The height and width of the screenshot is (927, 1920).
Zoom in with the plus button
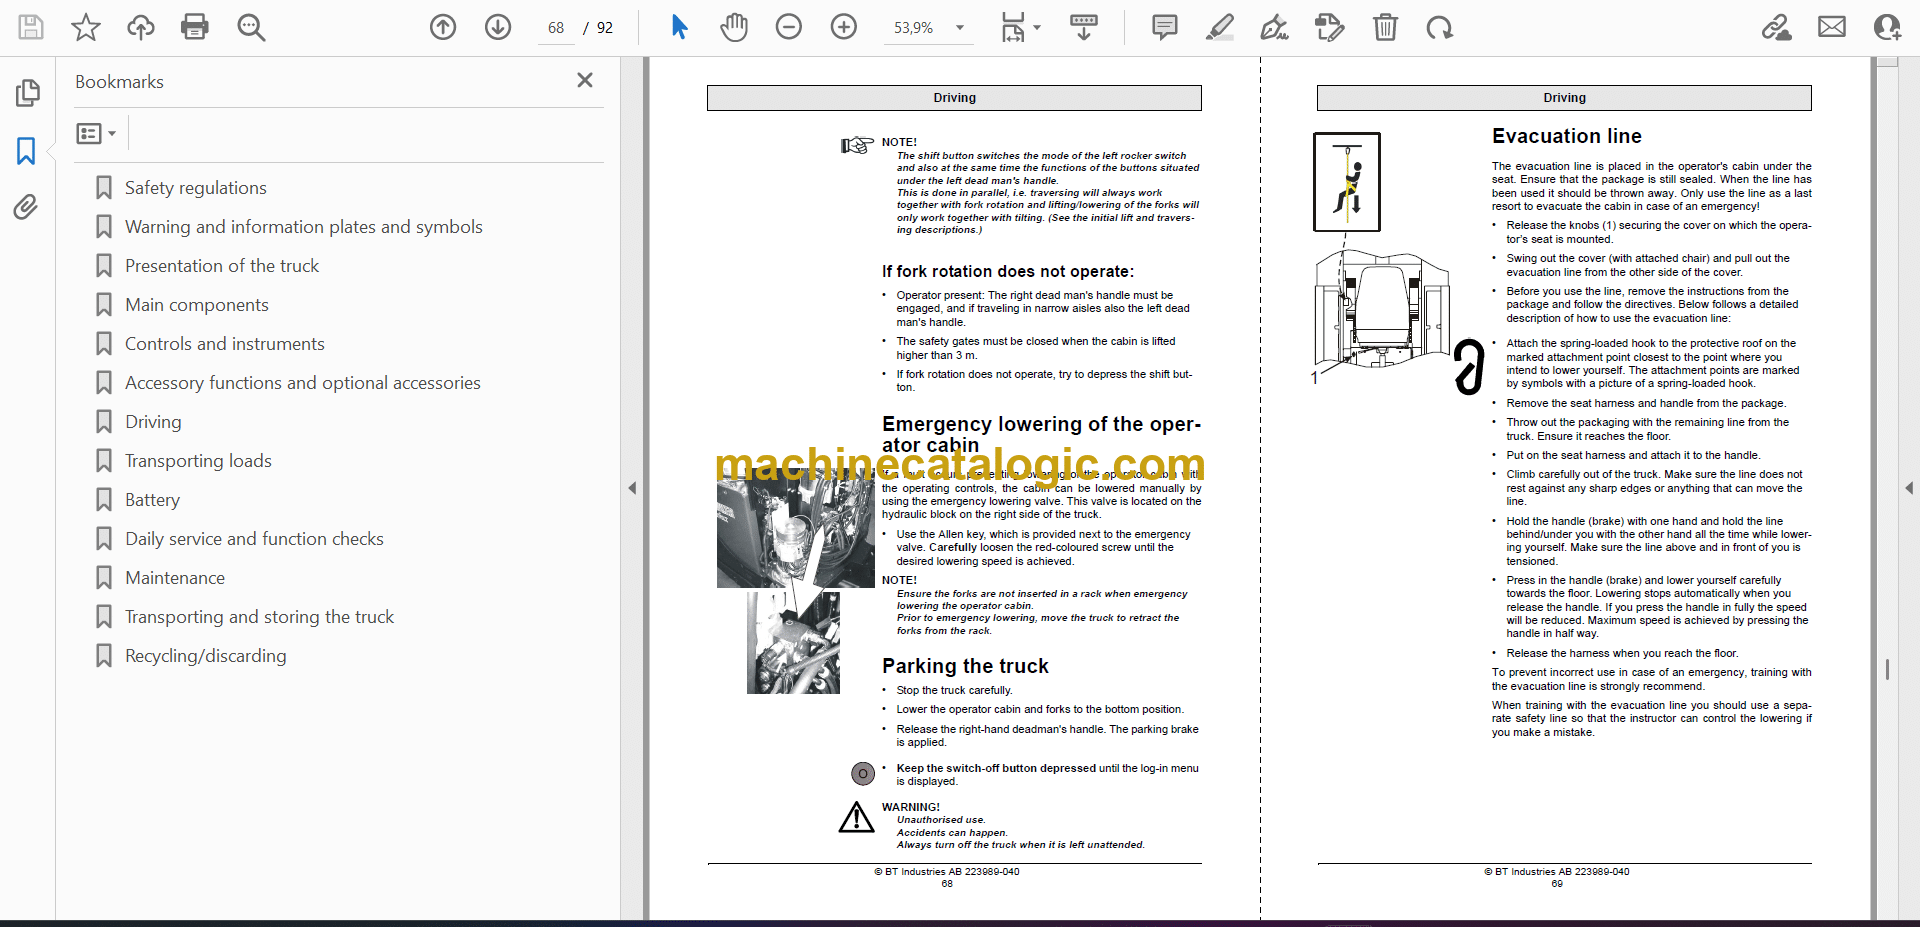pyautogui.click(x=844, y=27)
